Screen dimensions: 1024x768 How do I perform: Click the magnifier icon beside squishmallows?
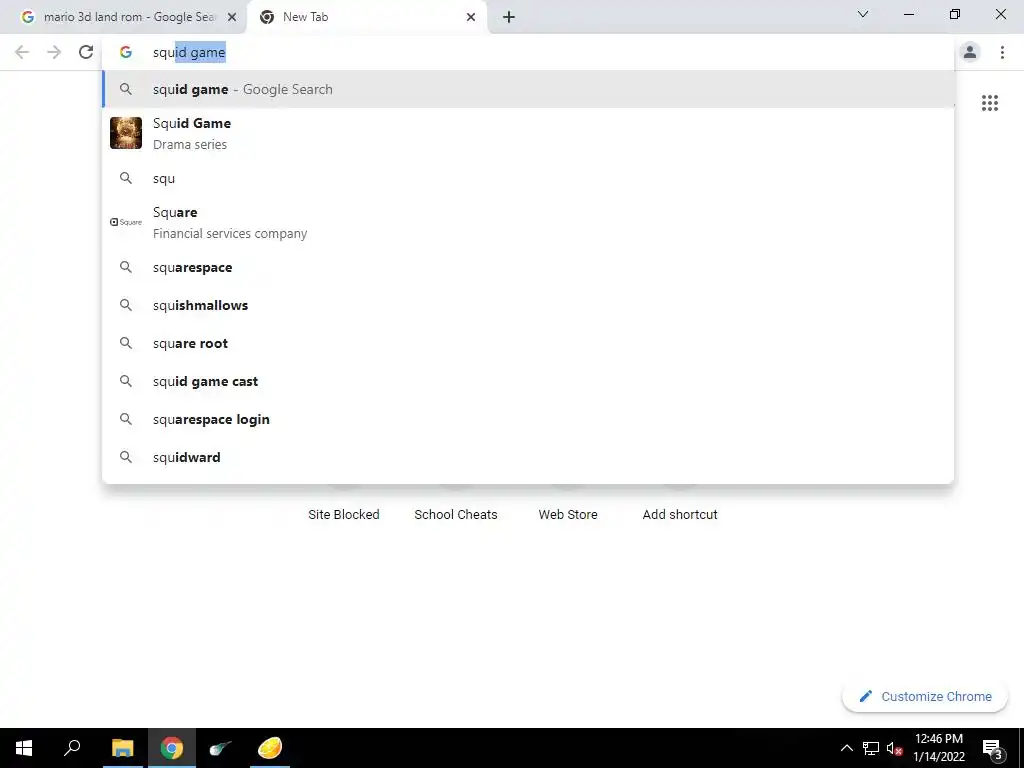click(125, 305)
